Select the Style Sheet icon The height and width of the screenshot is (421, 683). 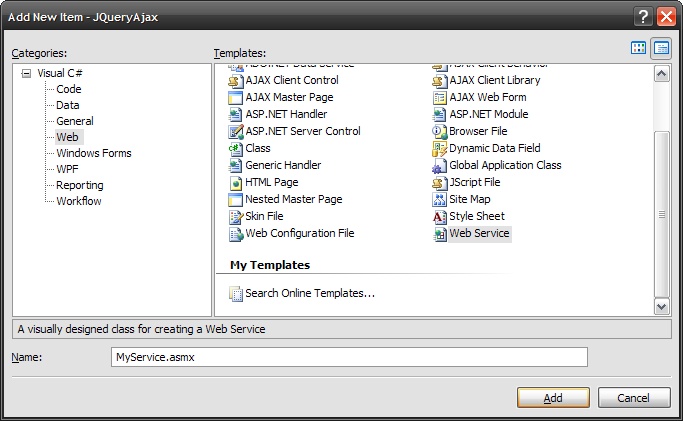click(440, 216)
